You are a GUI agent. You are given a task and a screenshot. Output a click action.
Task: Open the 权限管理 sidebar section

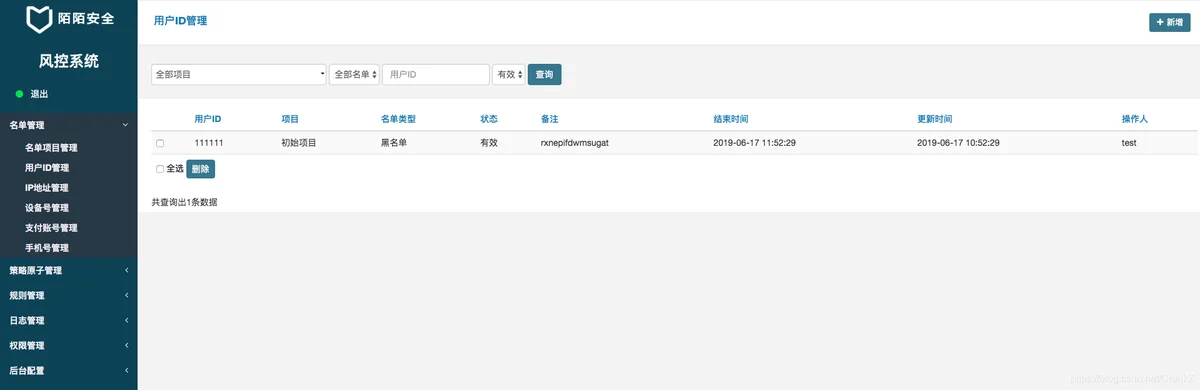coord(126,345)
